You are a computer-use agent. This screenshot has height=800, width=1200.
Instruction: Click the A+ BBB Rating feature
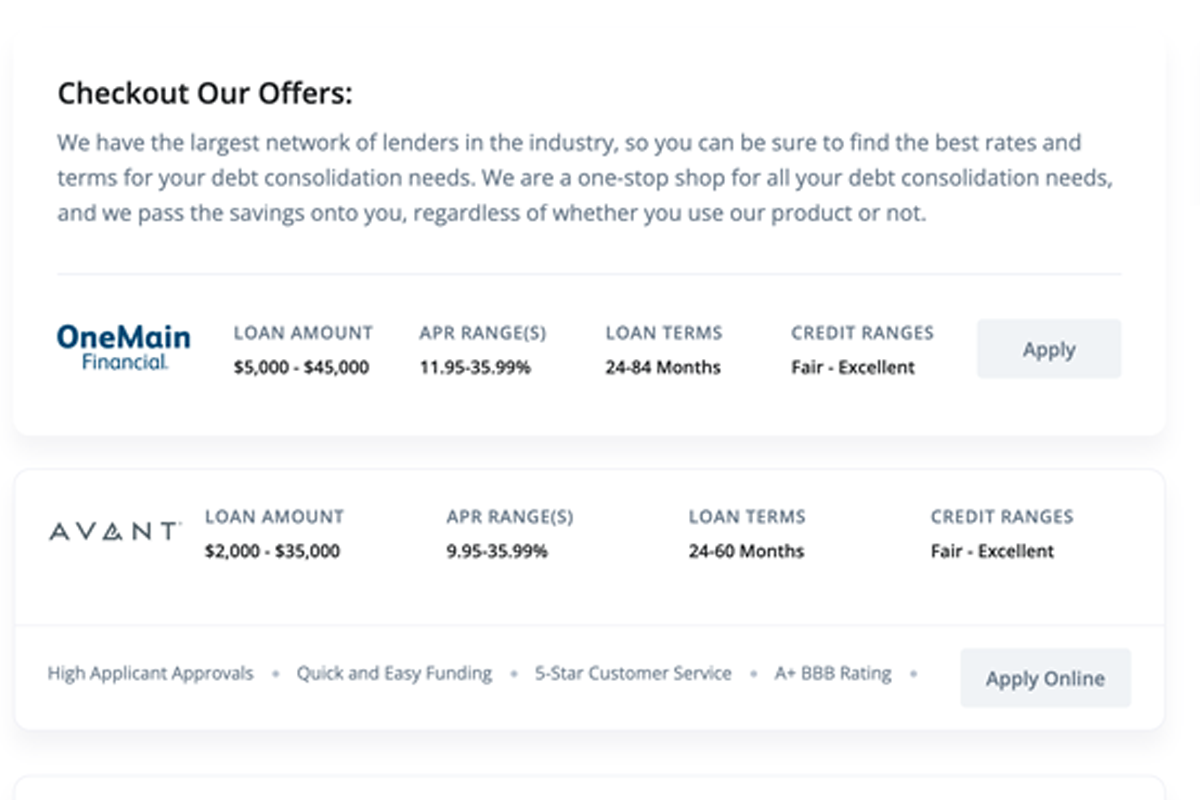point(833,673)
